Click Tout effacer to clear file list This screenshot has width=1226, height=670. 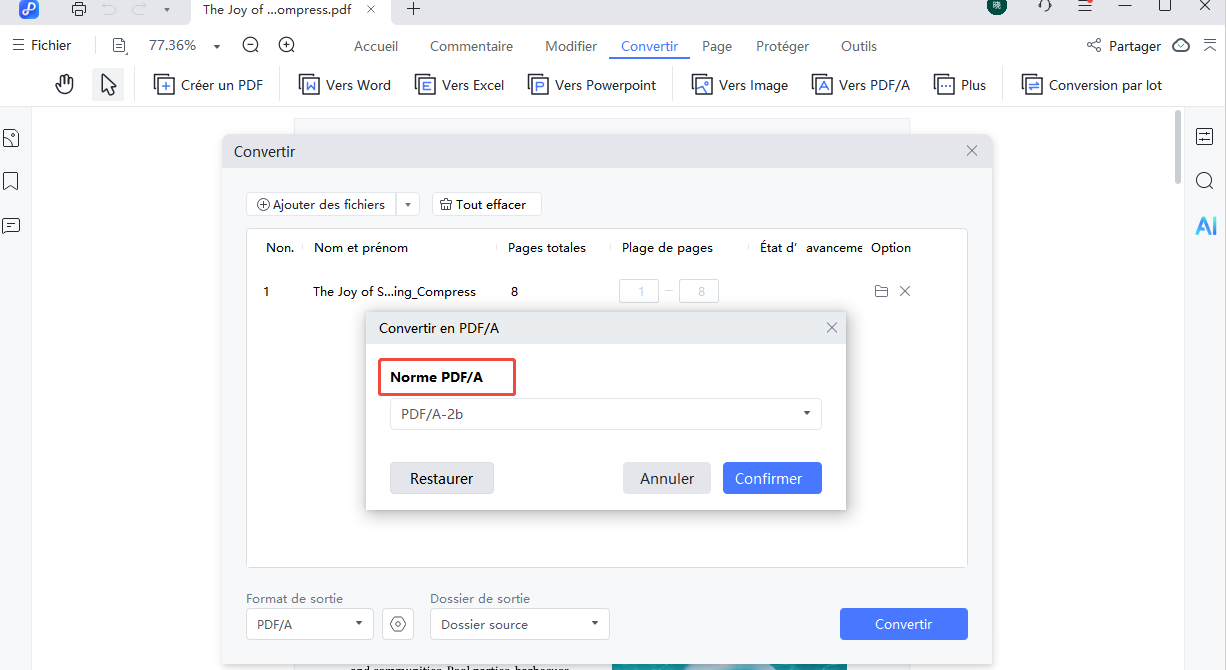click(x=486, y=204)
